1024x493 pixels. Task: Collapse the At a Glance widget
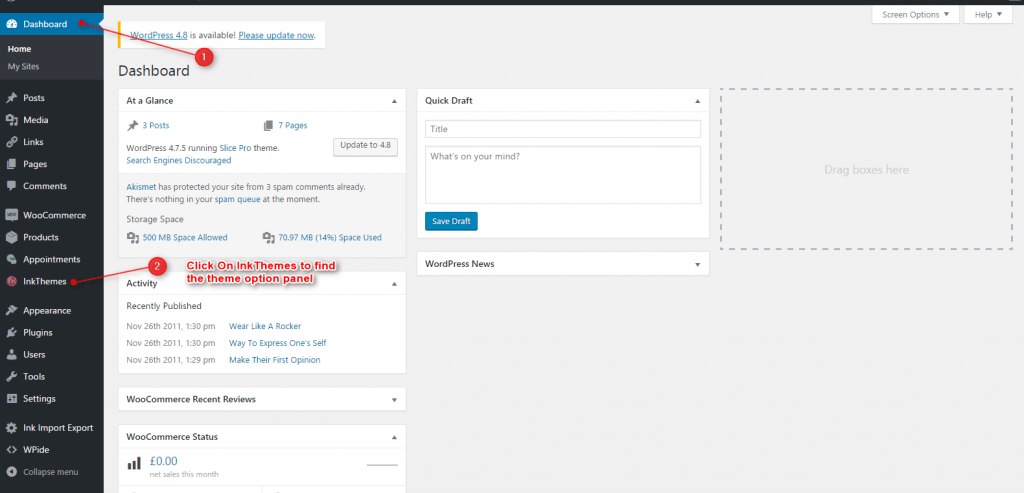[394, 101]
